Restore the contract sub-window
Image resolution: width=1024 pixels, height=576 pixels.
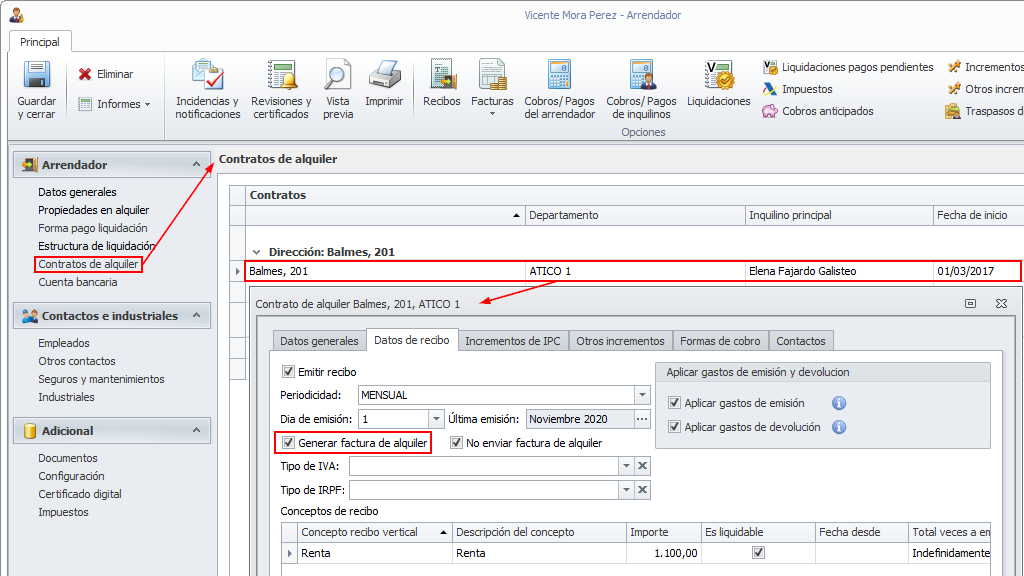coord(970,304)
